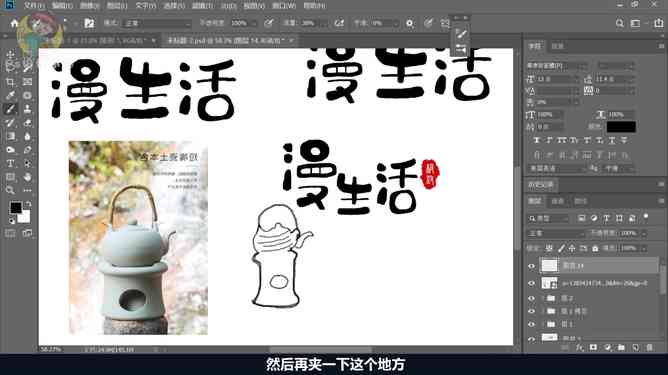Open the black text color swatch
Image resolution: width=668 pixels, height=375 pixels.
coord(621,127)
